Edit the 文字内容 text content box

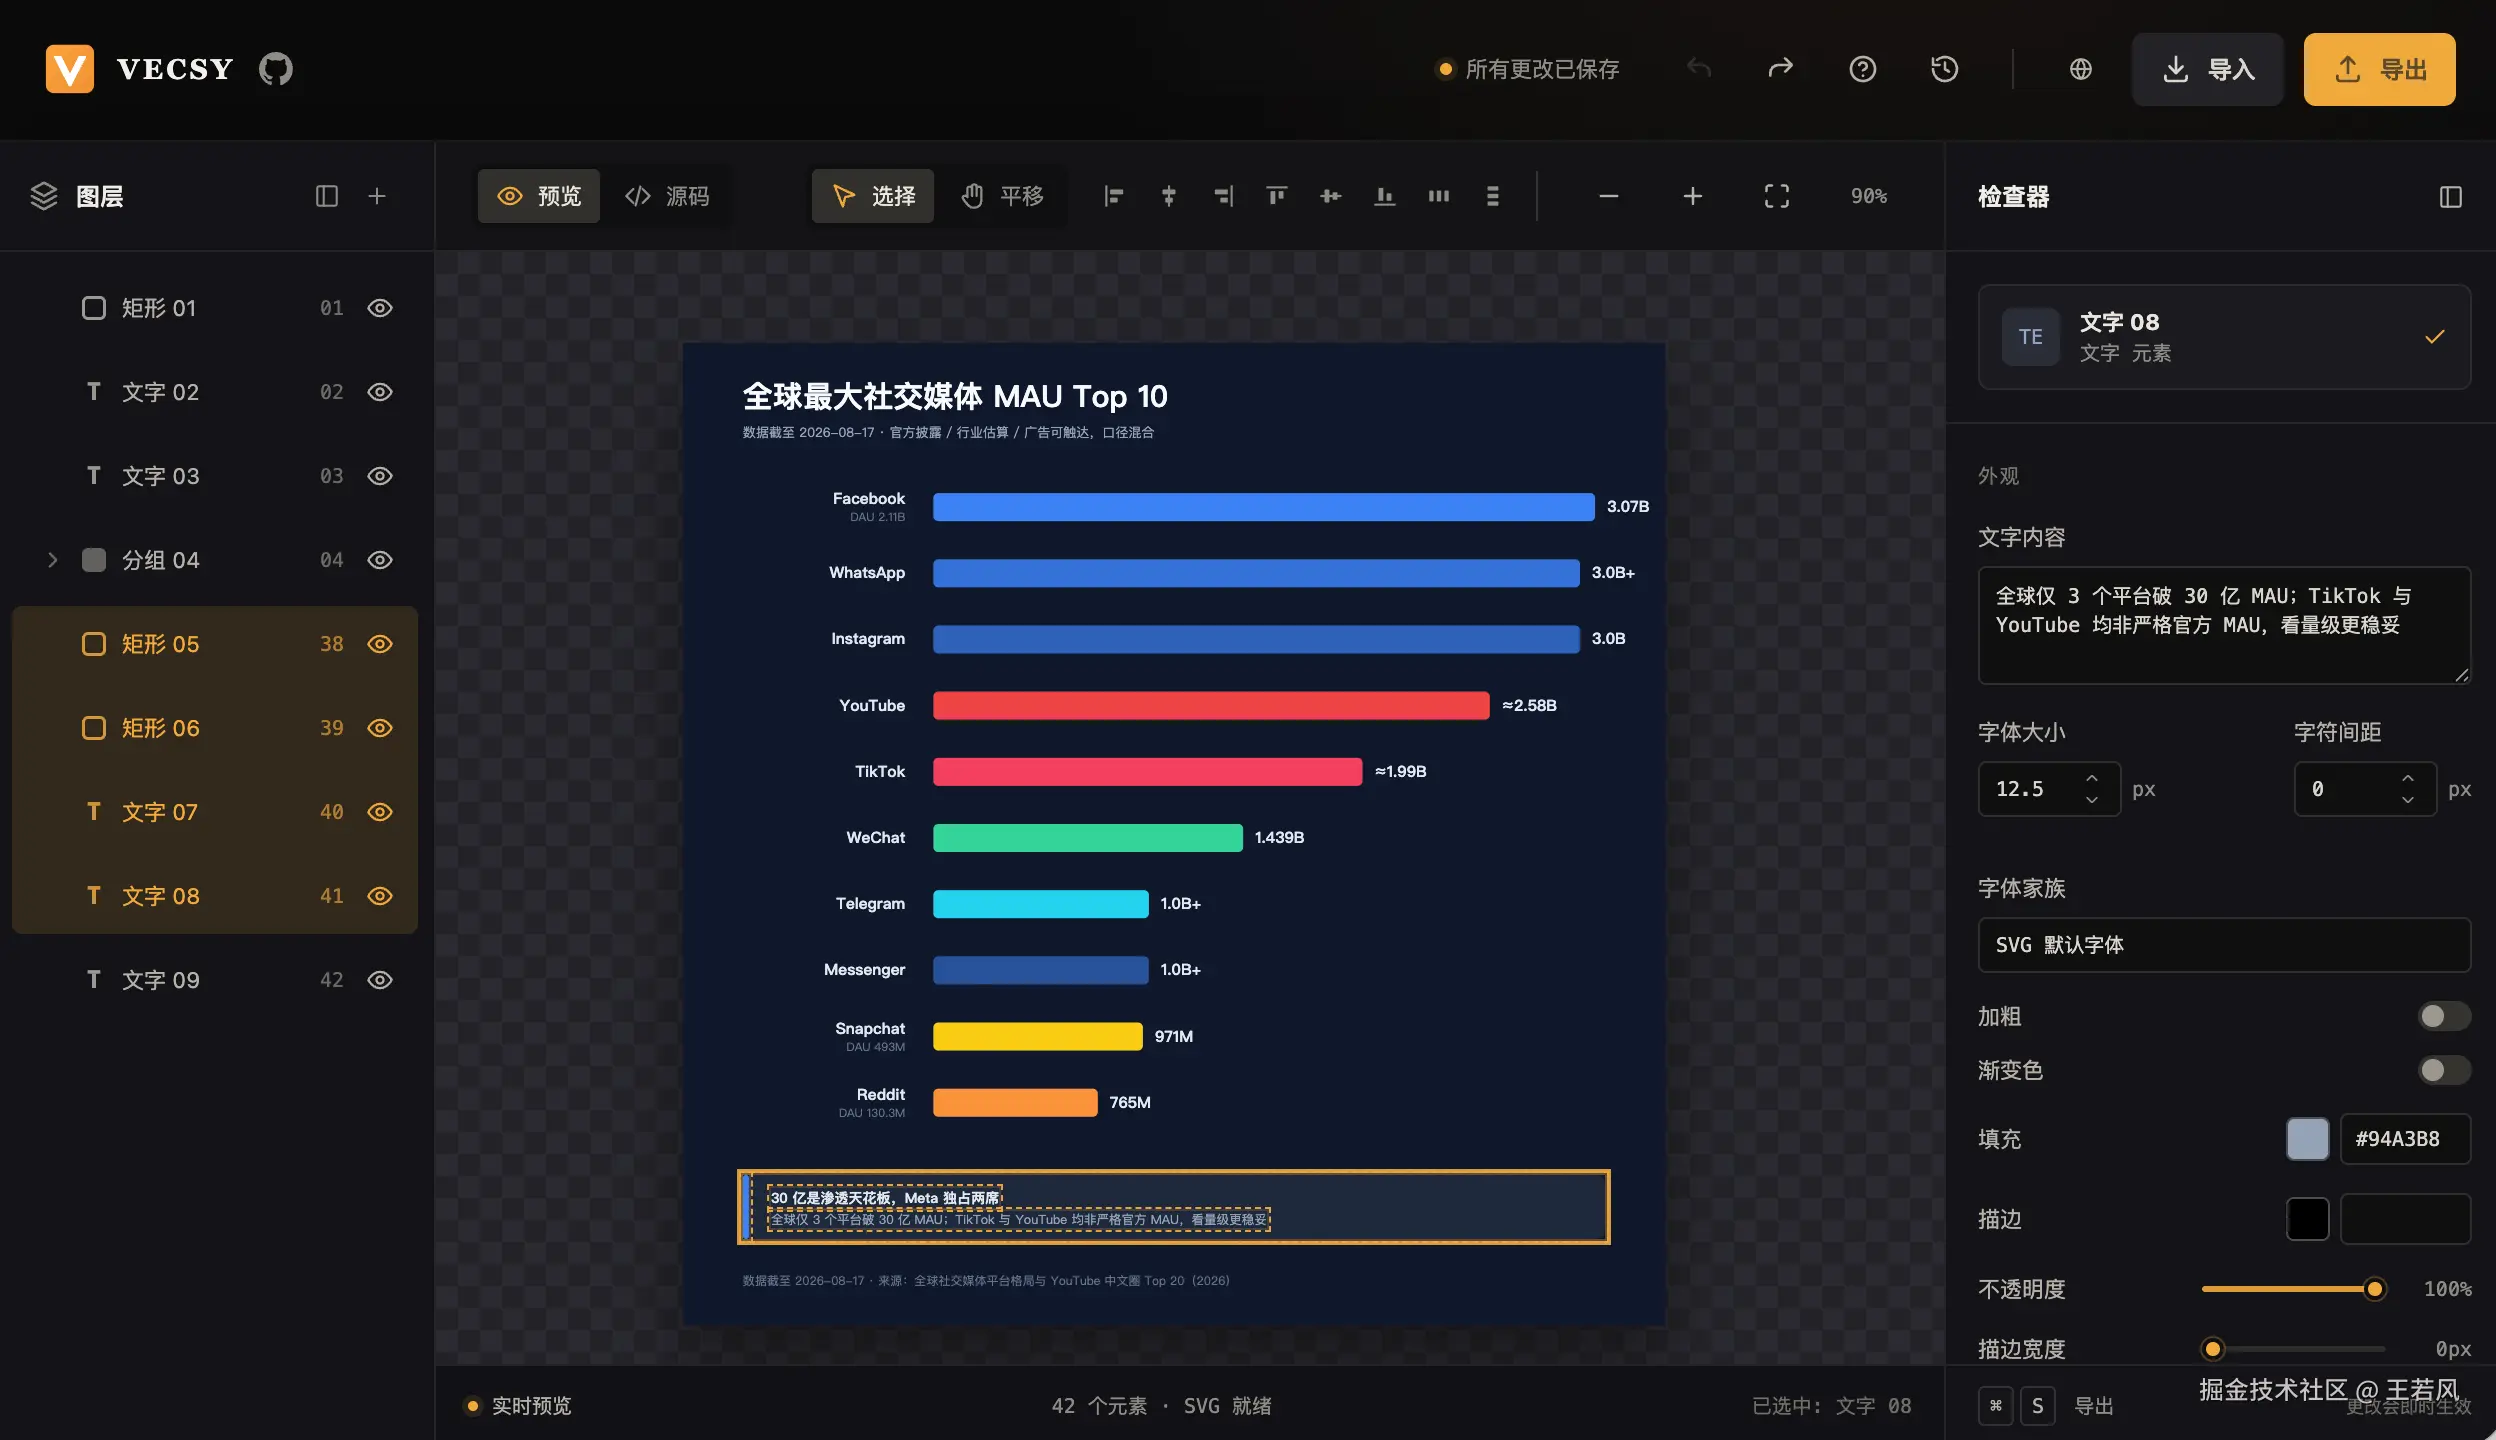(2224, 625)
